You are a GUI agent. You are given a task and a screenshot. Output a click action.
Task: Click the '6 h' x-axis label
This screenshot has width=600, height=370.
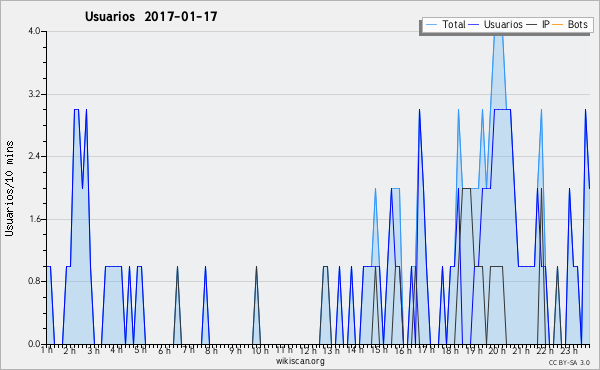point(164,350)
